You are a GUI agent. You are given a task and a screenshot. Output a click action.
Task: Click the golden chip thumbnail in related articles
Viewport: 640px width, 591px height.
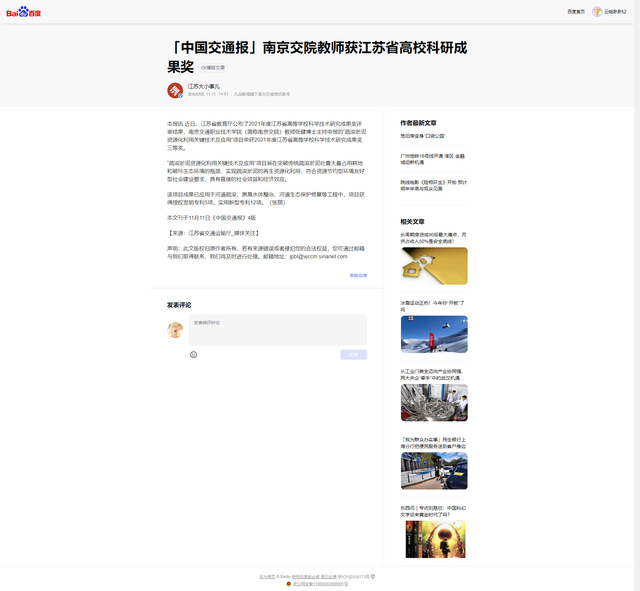[x=433, y=266]
